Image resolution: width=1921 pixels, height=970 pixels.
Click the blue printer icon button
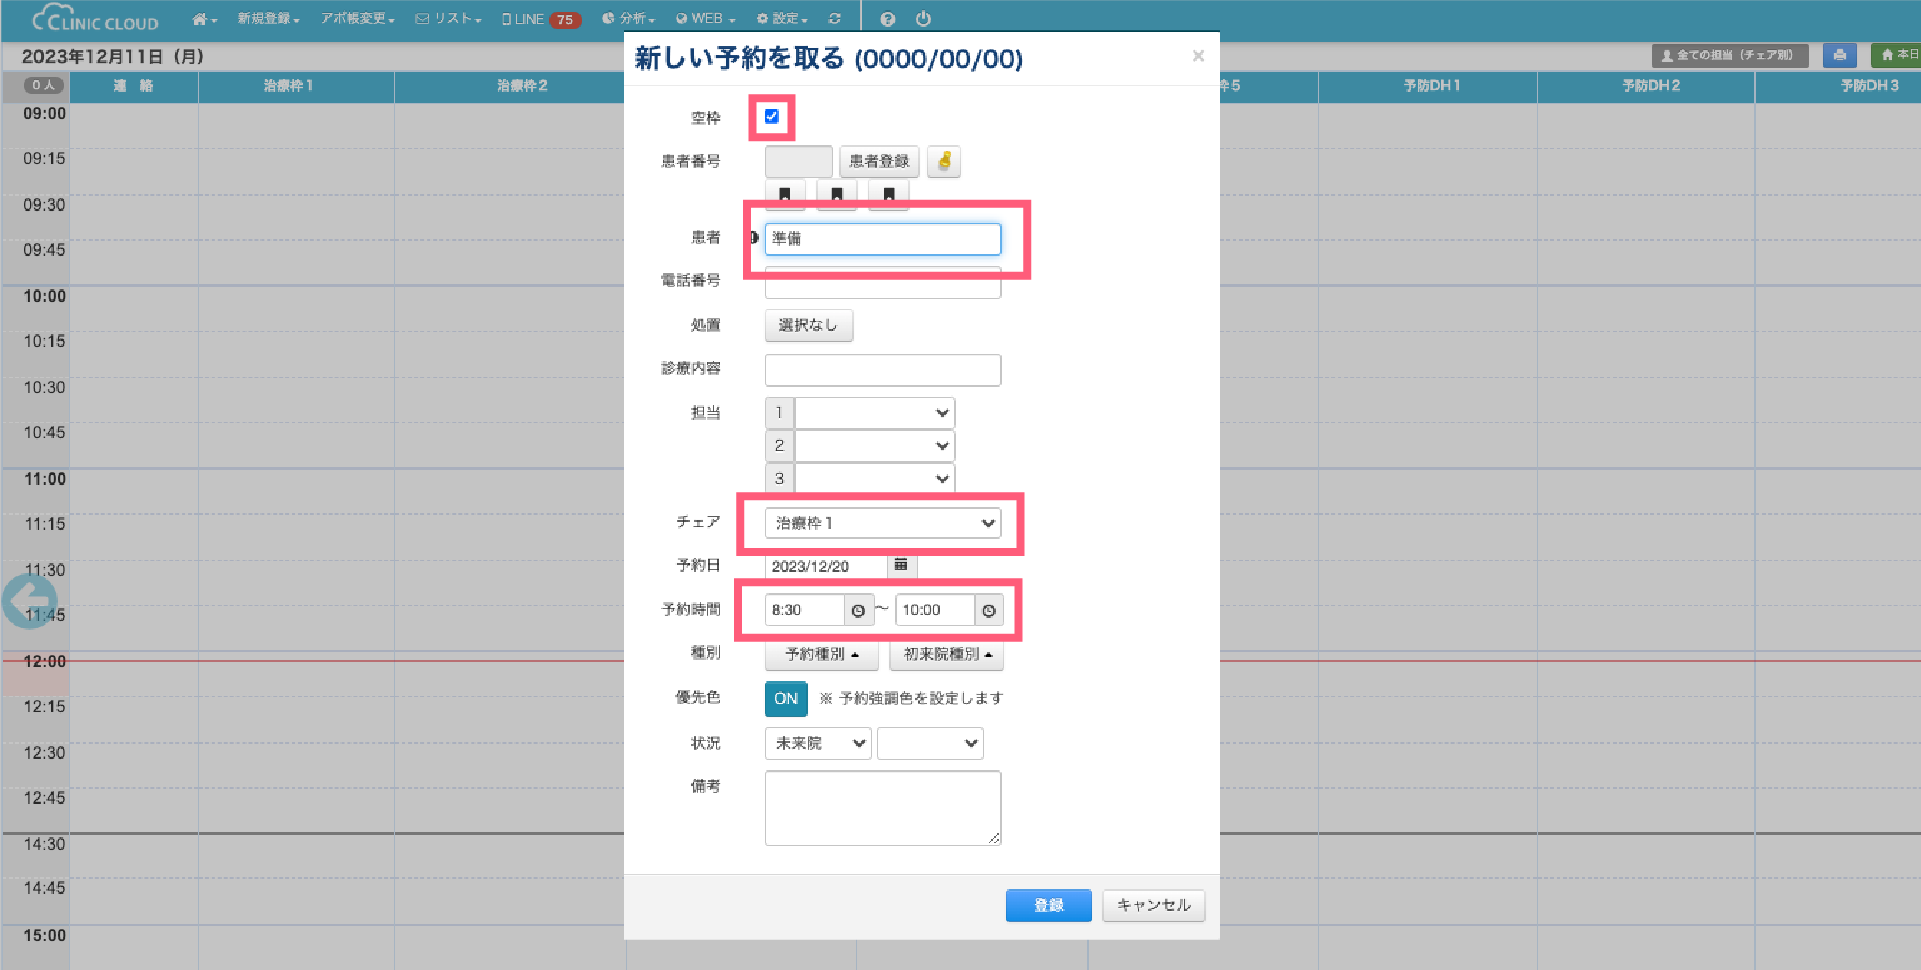point(1839,55)
